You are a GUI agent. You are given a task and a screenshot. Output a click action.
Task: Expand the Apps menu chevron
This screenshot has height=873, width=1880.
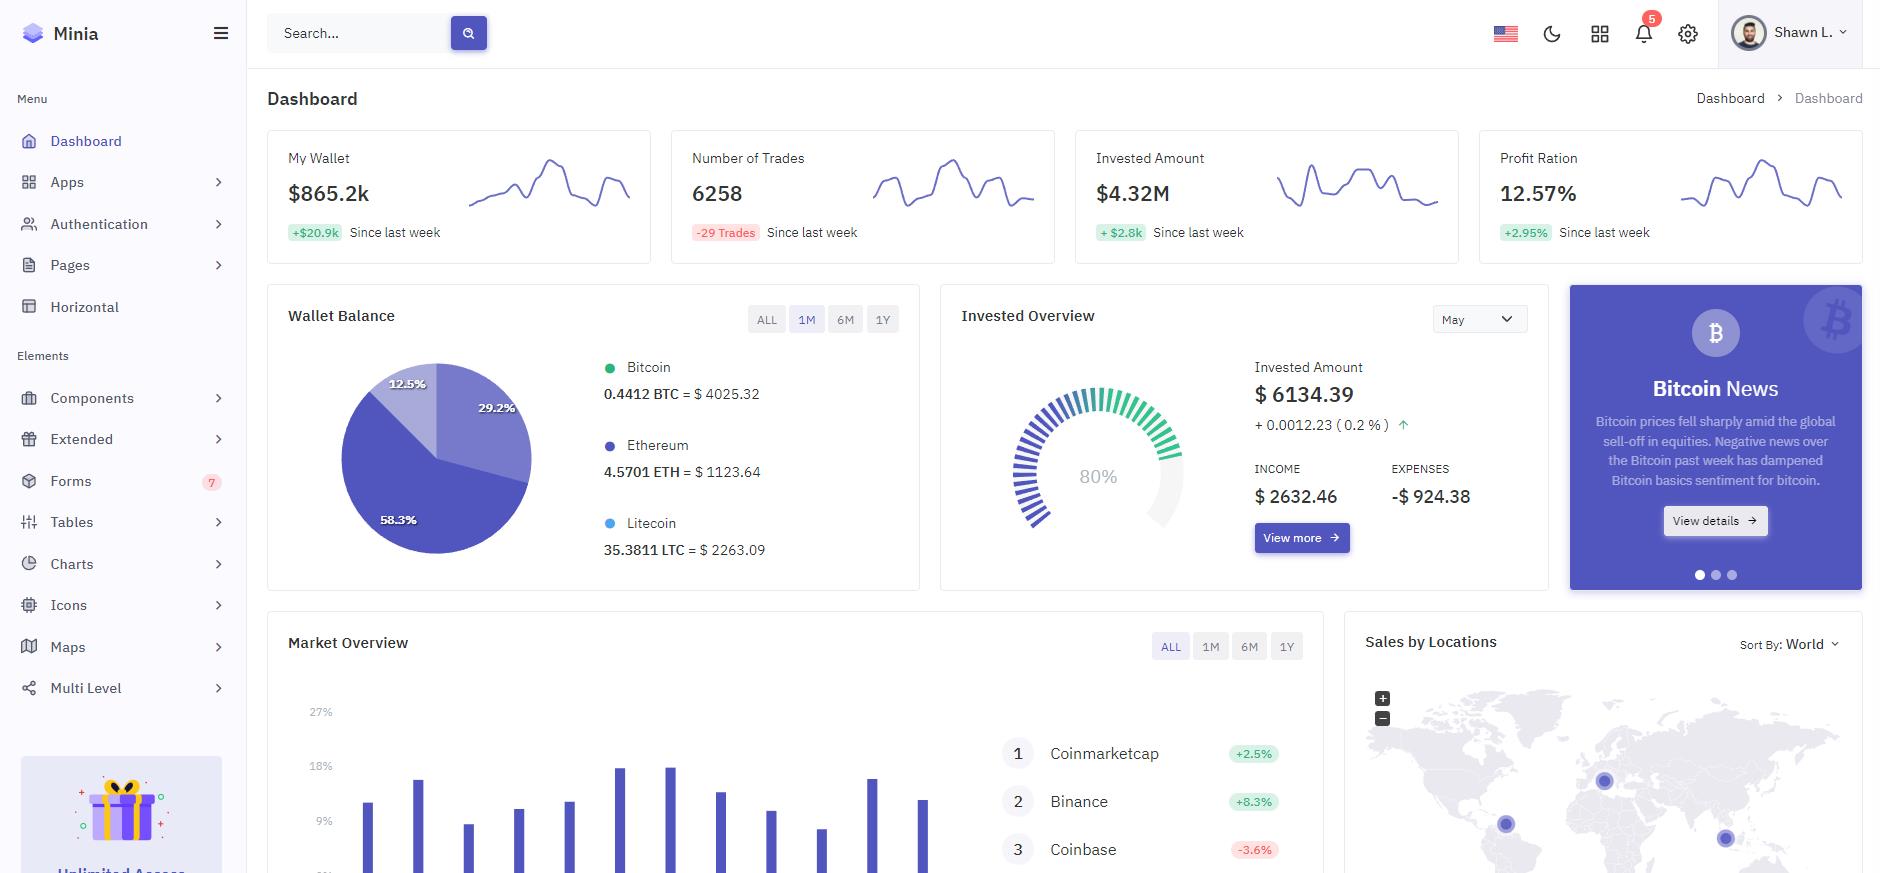218,182
